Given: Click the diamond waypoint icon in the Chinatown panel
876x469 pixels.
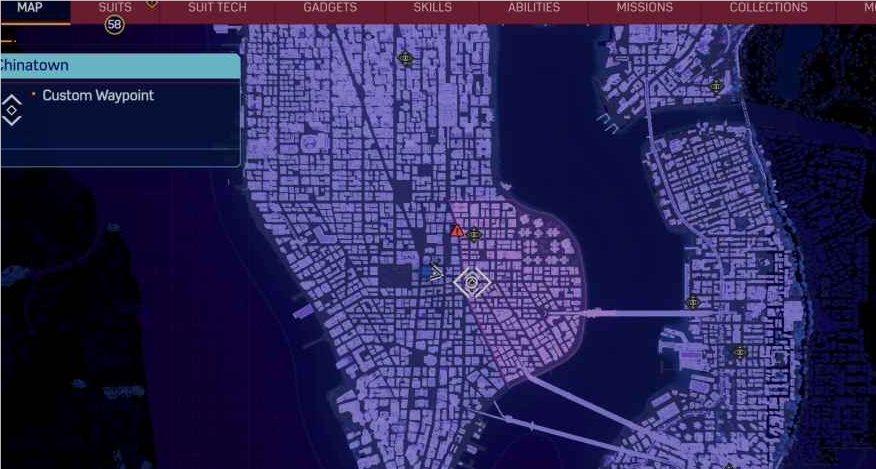Looking at the screenshot, I should [x=11, y=110].
